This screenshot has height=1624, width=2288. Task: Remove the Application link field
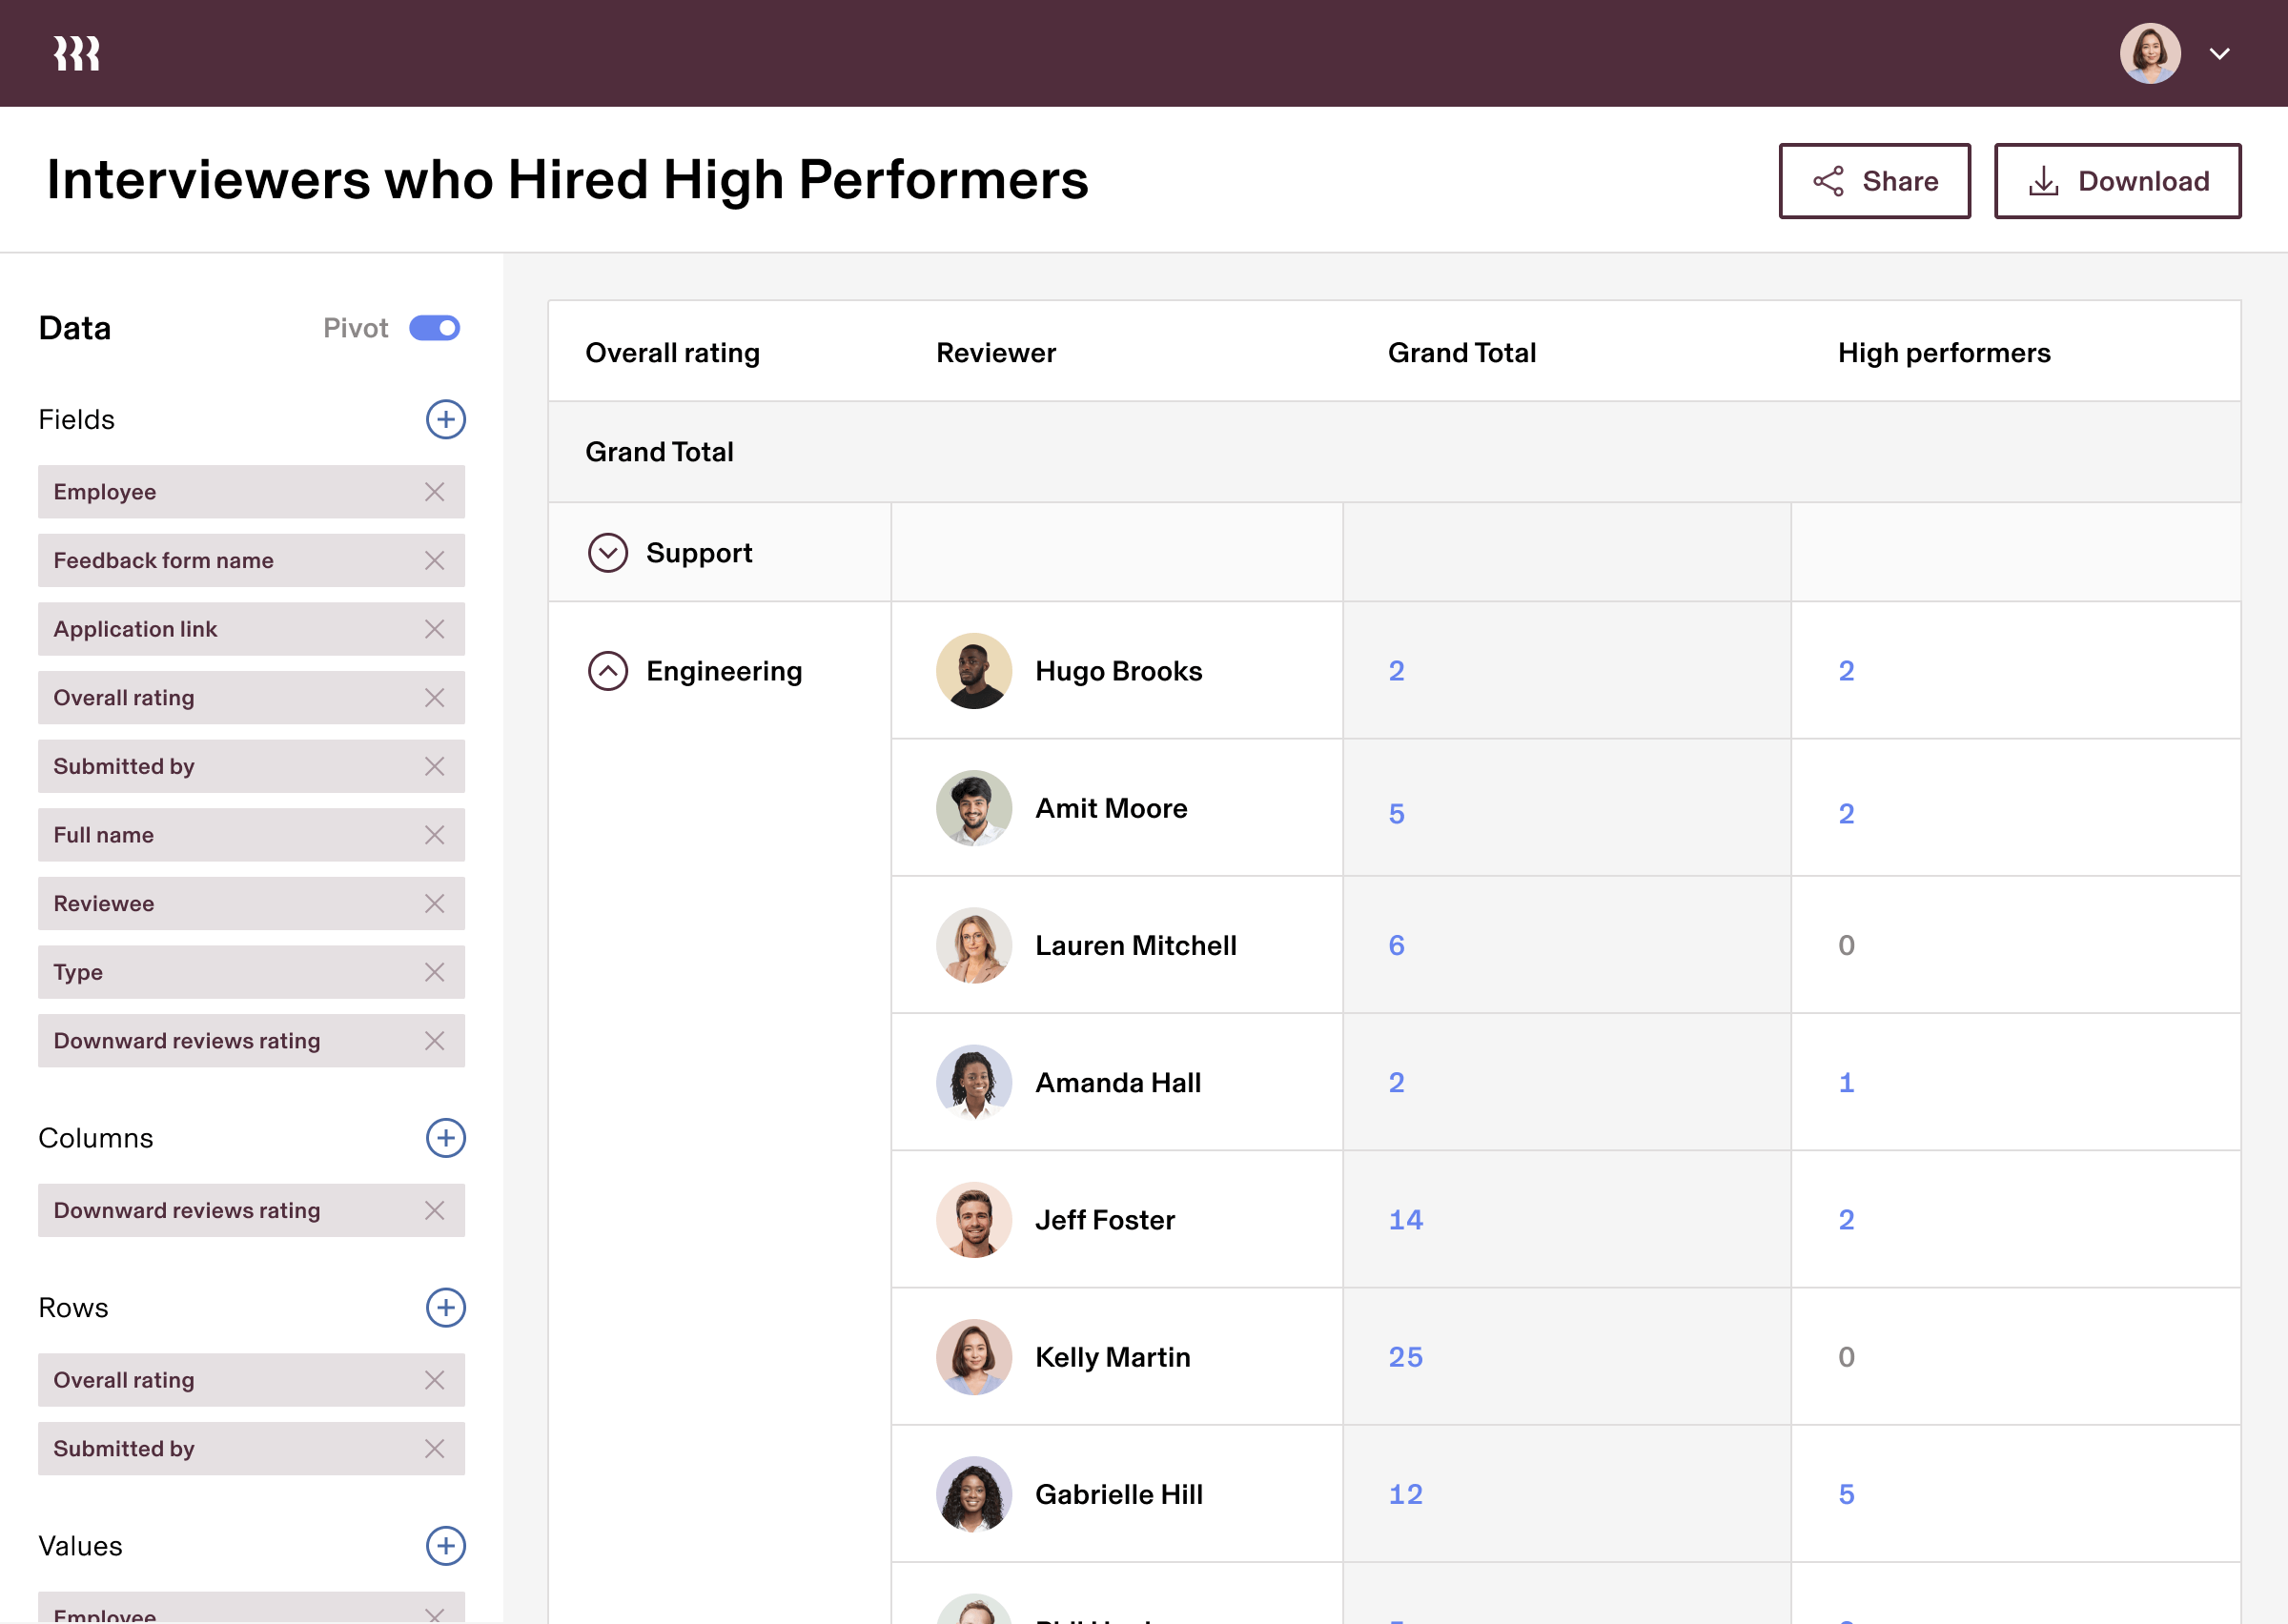pos(434,629)
